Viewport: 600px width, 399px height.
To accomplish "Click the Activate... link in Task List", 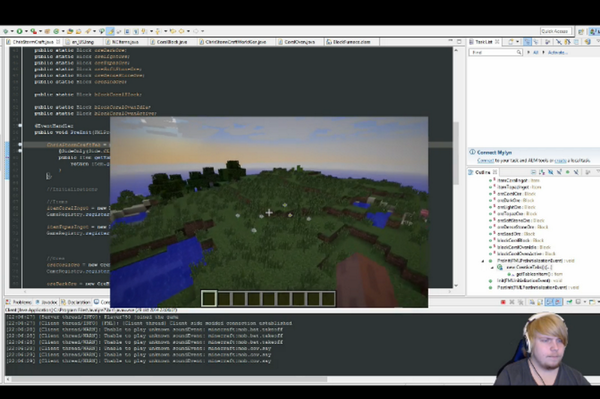I will click(x=558, y=52).
